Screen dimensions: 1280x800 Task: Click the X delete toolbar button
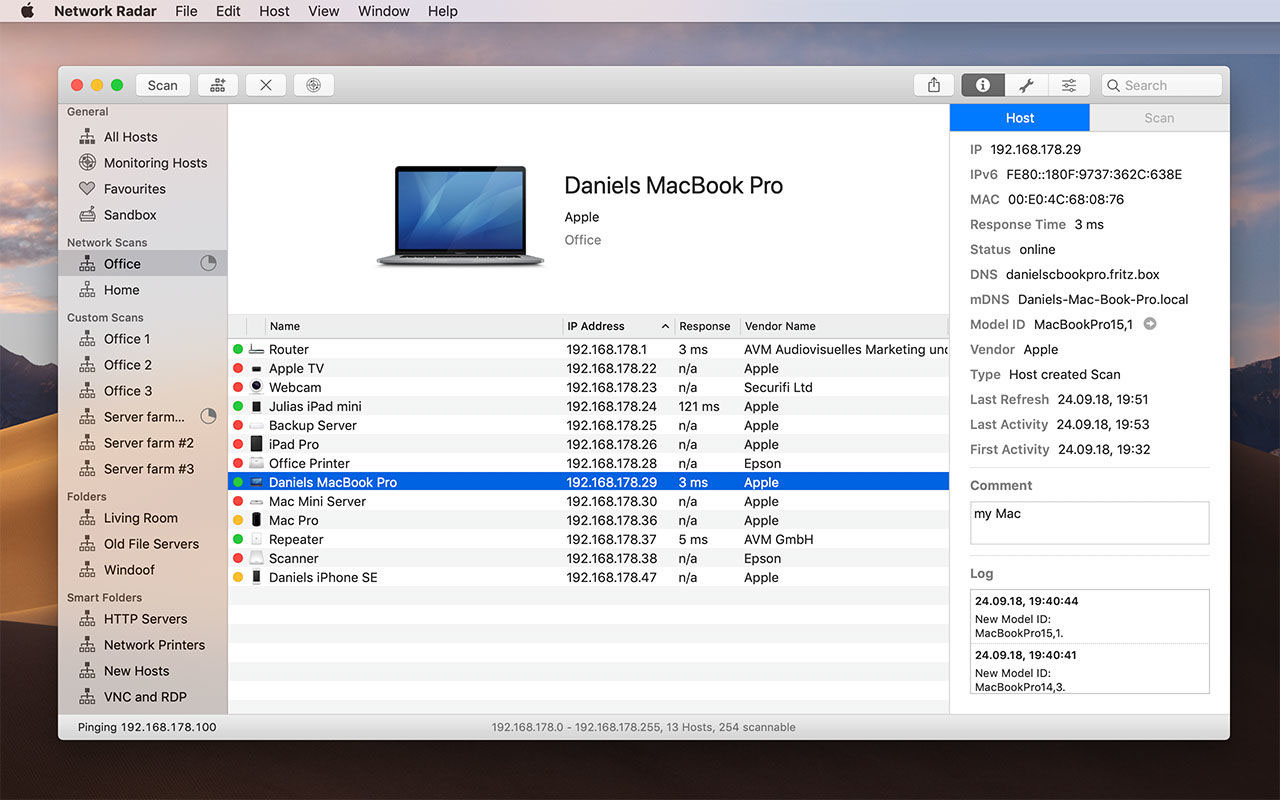click(266, 85)
